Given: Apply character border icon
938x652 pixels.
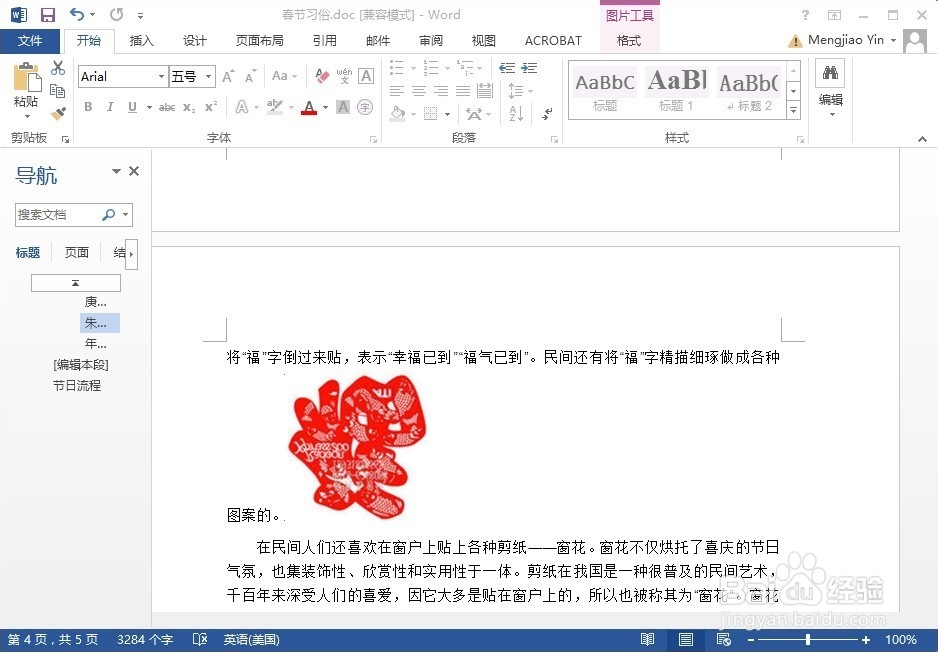Looking at the screenshot, I should coord(366,76).
